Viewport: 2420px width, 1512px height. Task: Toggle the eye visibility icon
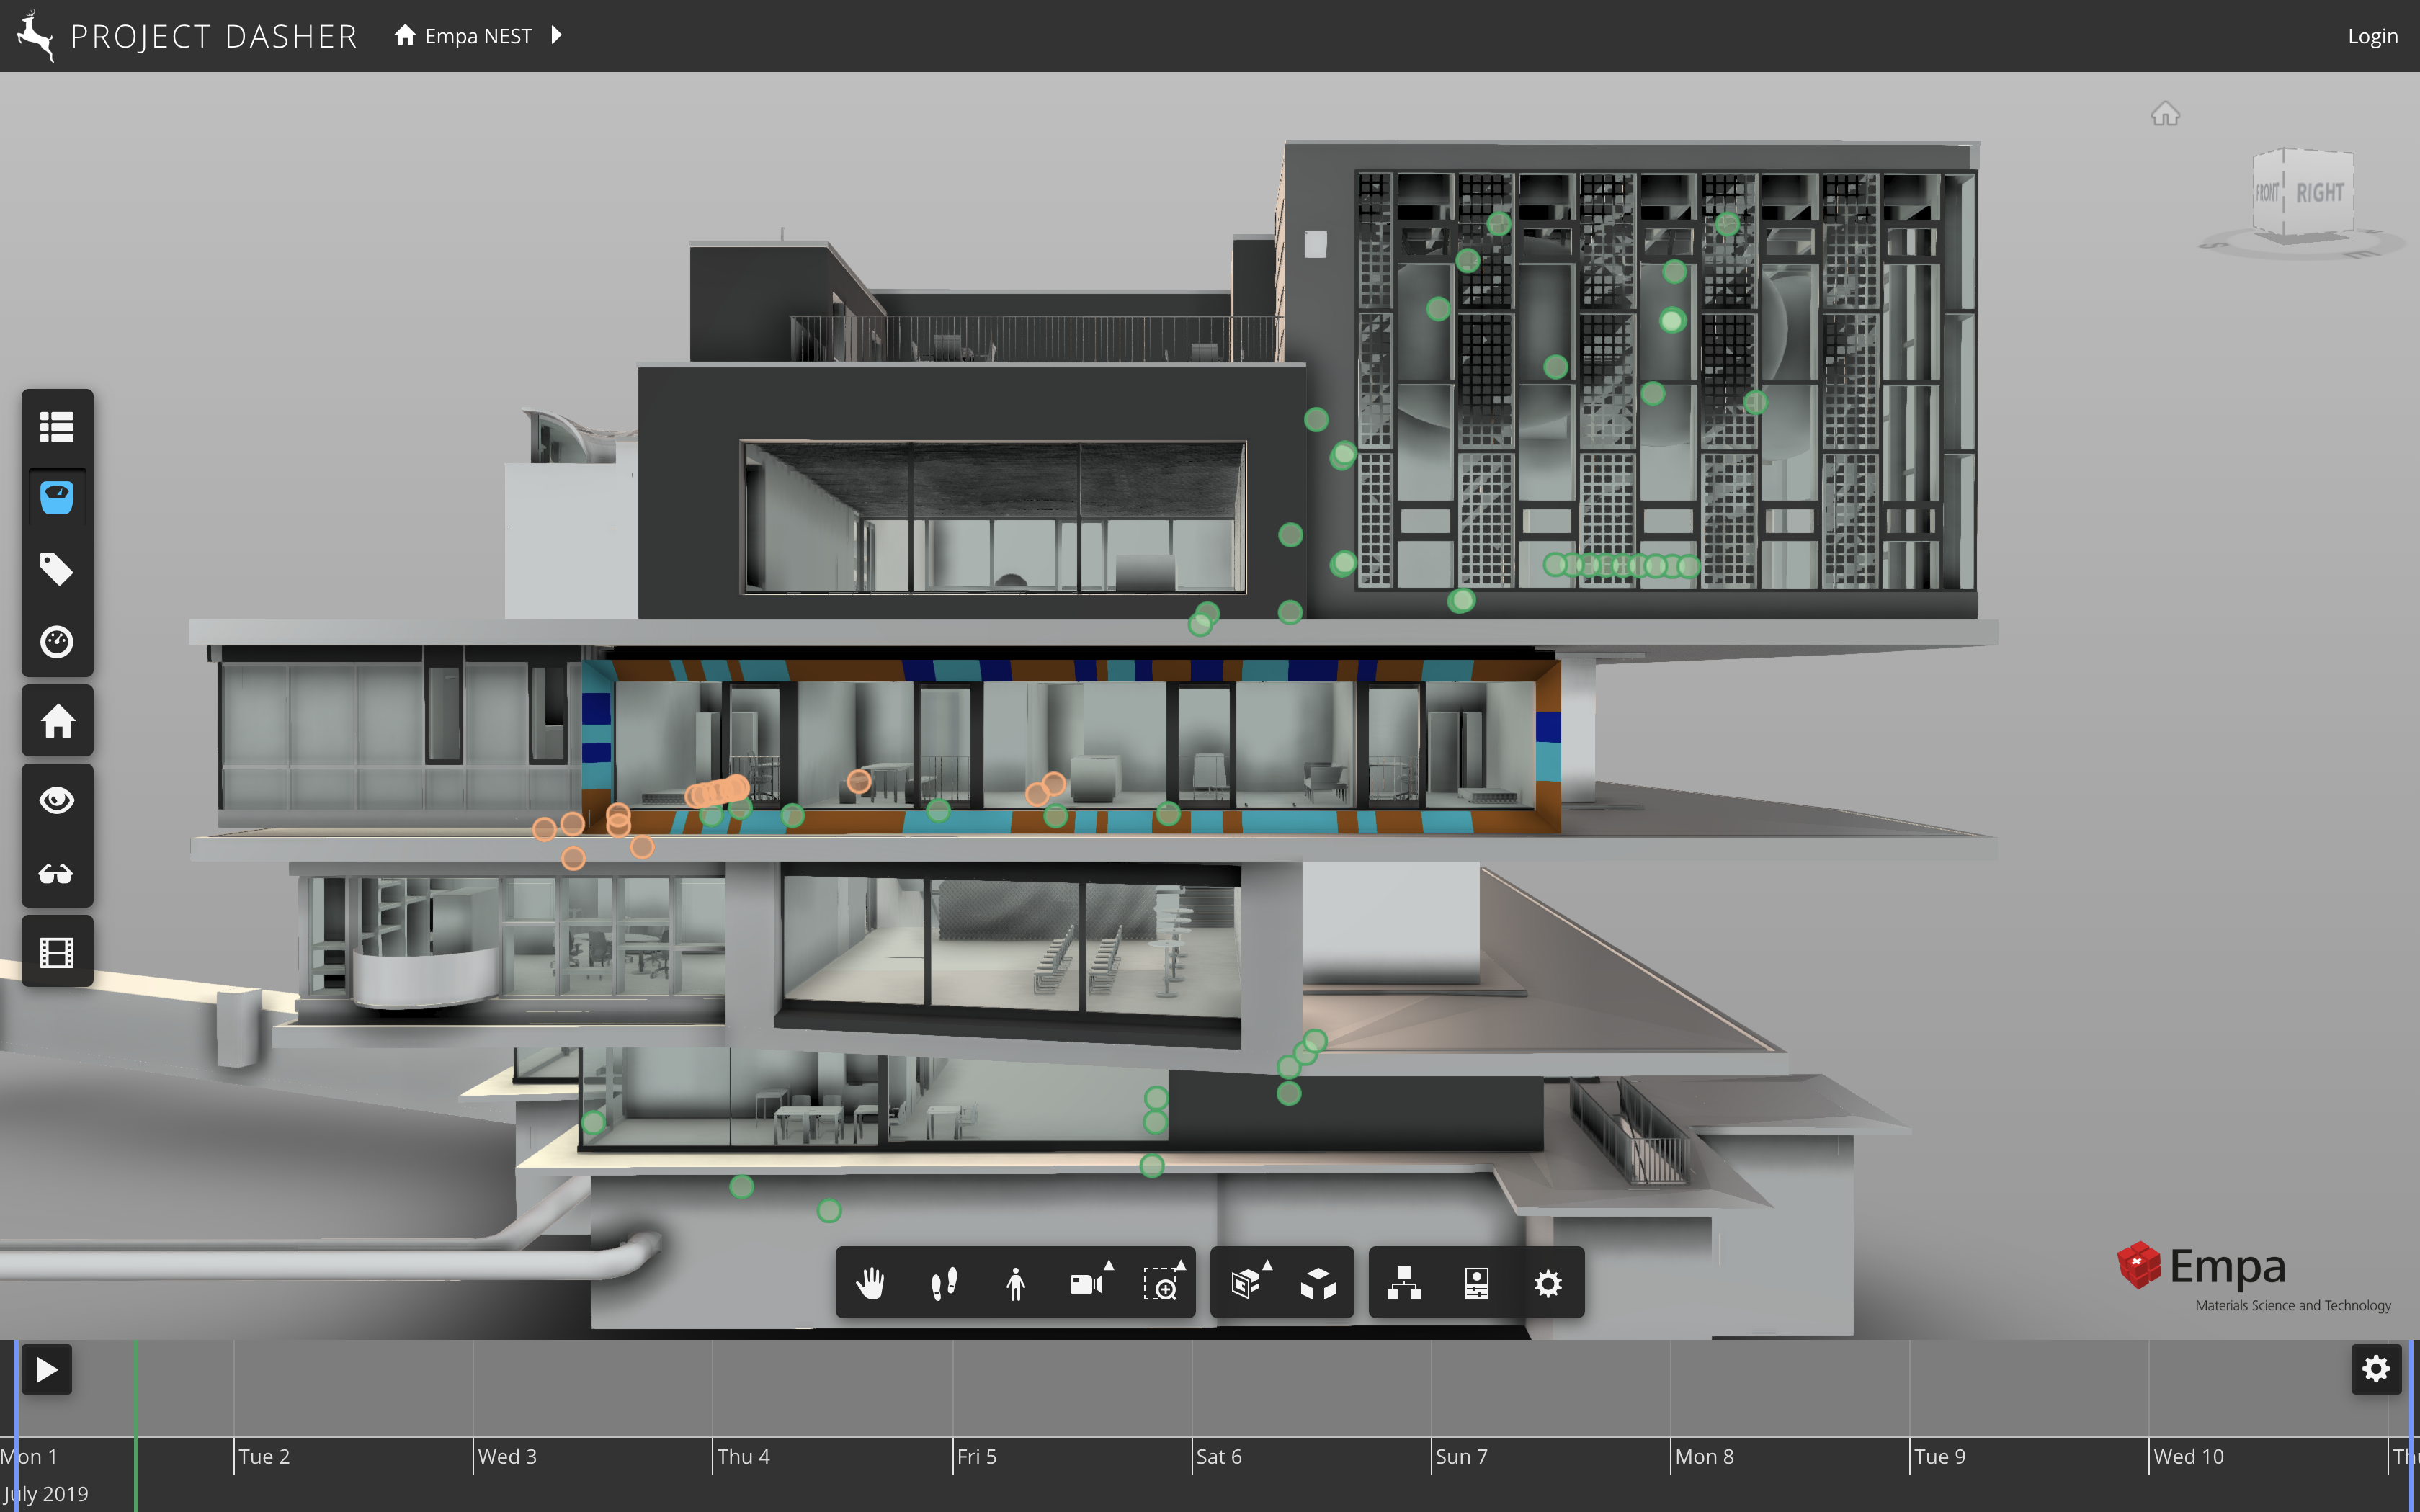57,800
